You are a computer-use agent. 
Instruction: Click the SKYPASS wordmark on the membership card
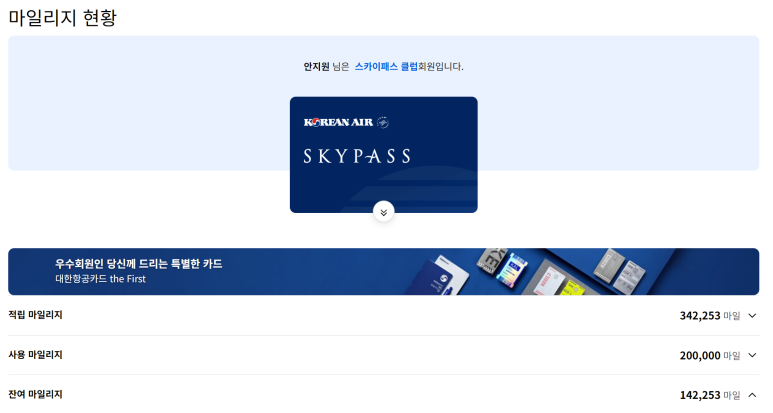357,156
